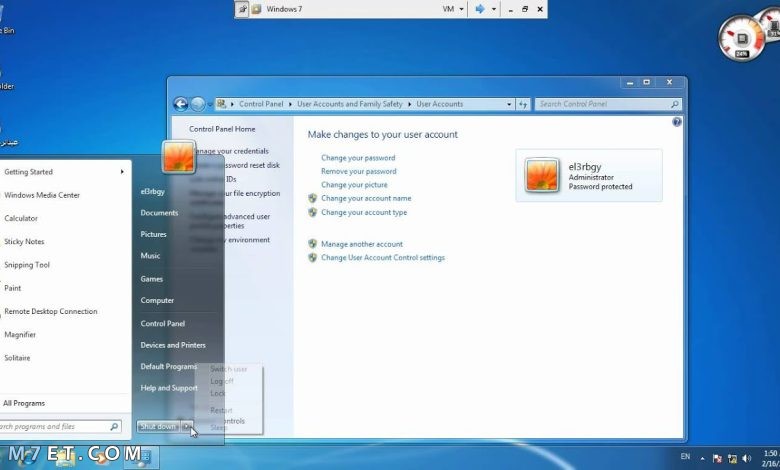This screenshot has width=780, height=470.
Task: Click Change your account name link
Action: 366,198
